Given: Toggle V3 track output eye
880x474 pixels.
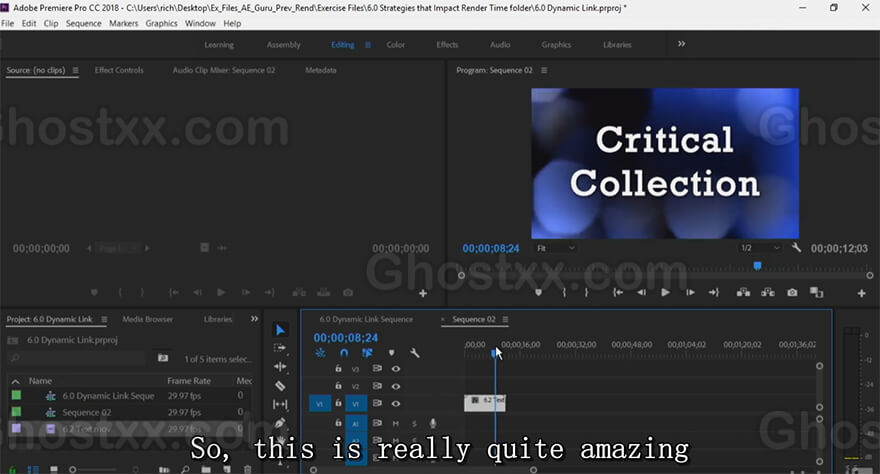Looking at the screenshot, I should click(x=396, y=369).
